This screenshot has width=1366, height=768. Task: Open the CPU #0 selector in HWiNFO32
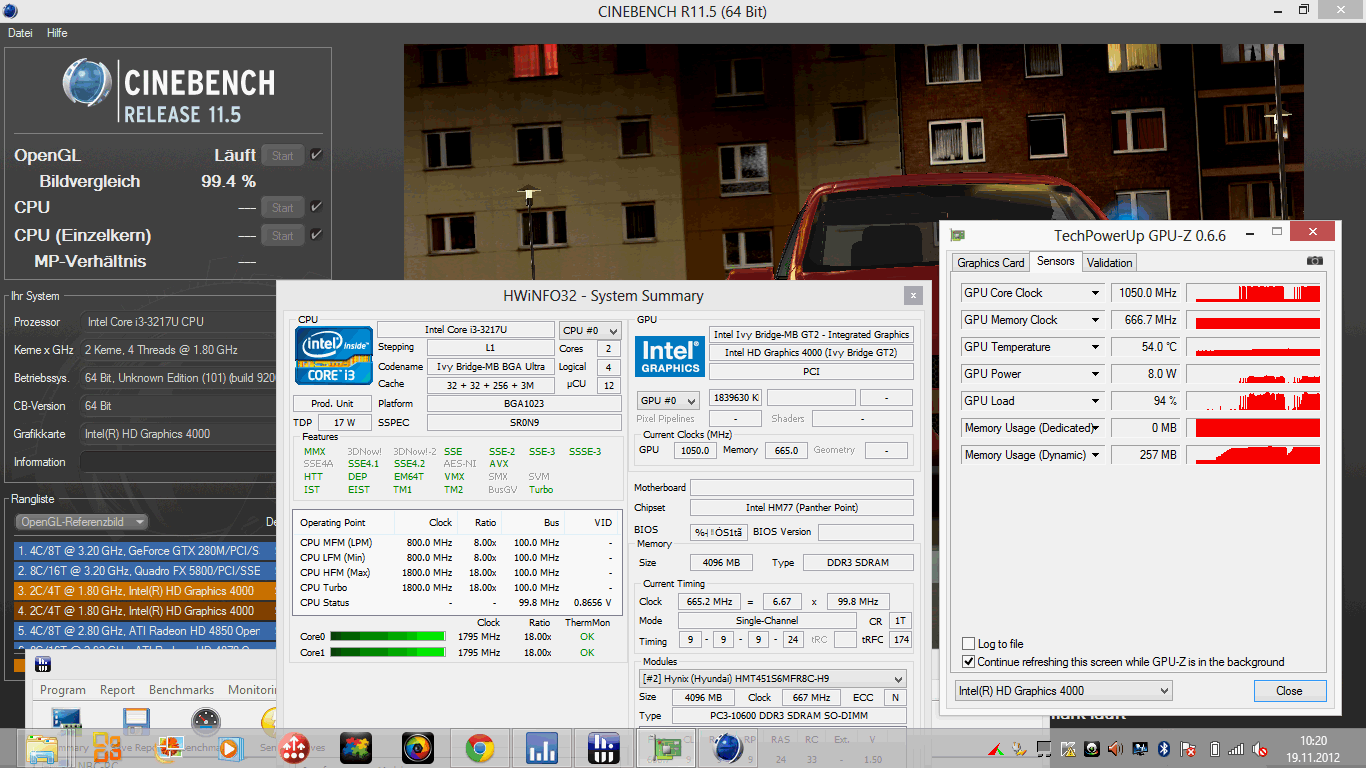point(590,331)
